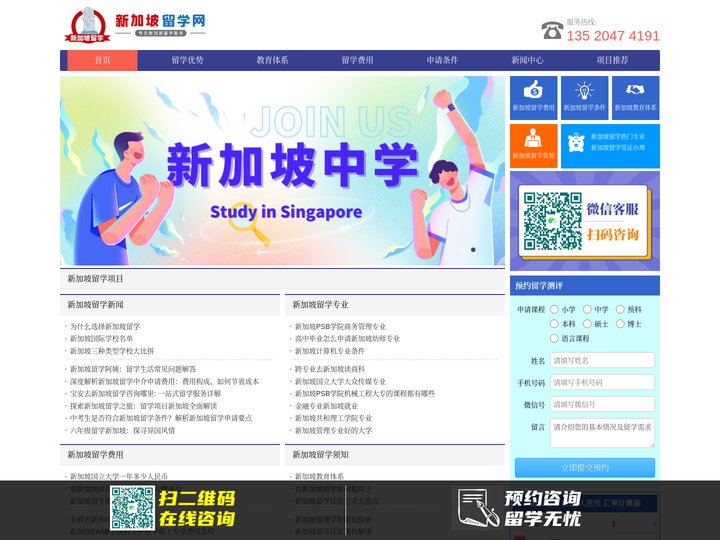This screenshot has width=720, height=540.
Task: Select the 本科 radio button
Action: click(554, 324)
